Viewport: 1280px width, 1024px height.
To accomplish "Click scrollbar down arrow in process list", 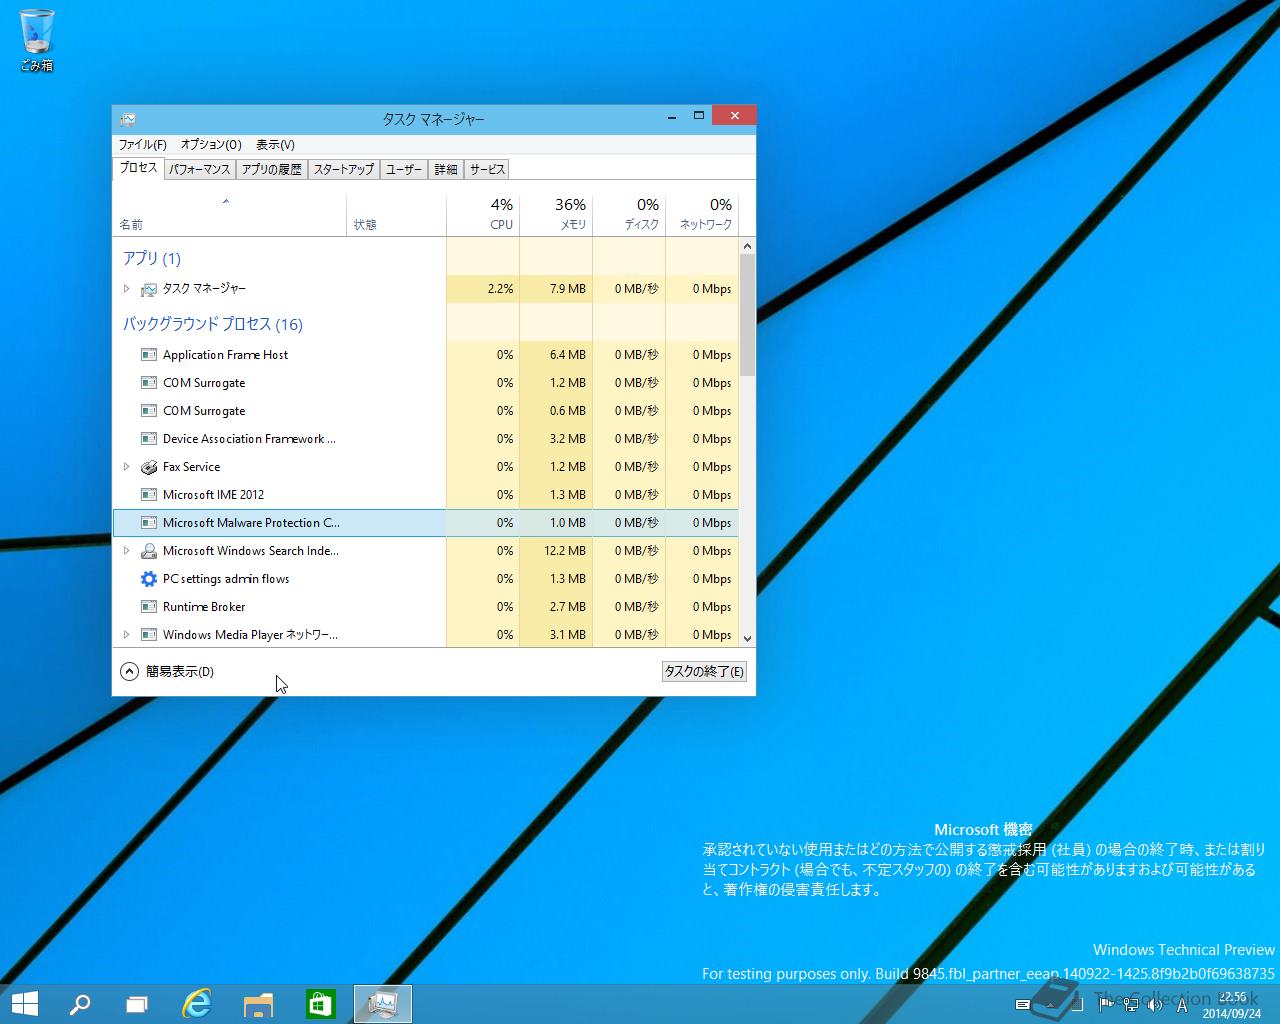I will tap(747, 637).
